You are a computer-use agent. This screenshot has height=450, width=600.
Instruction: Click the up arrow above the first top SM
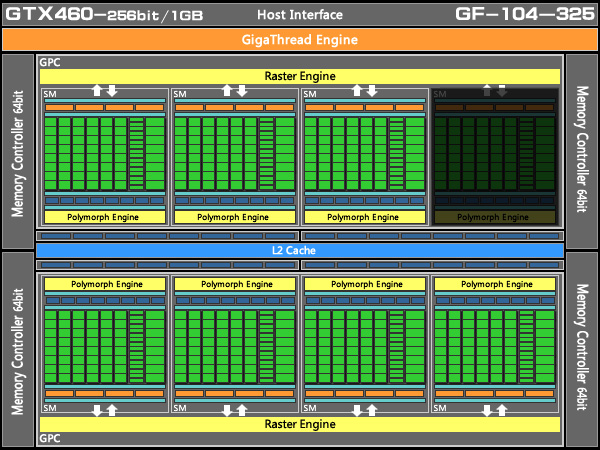pyautogui.click(x=97, y=91)
